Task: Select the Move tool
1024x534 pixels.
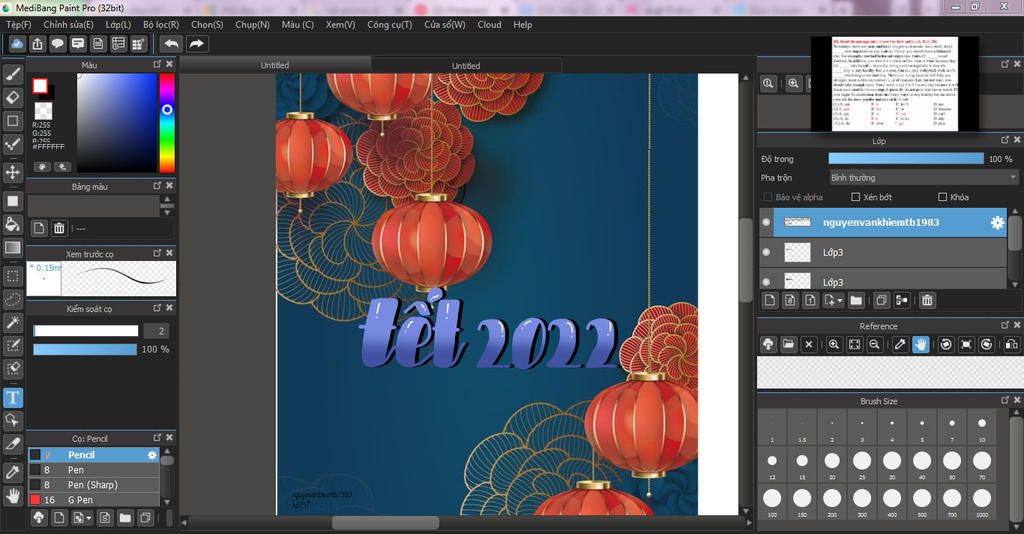Action: (12, 172)
